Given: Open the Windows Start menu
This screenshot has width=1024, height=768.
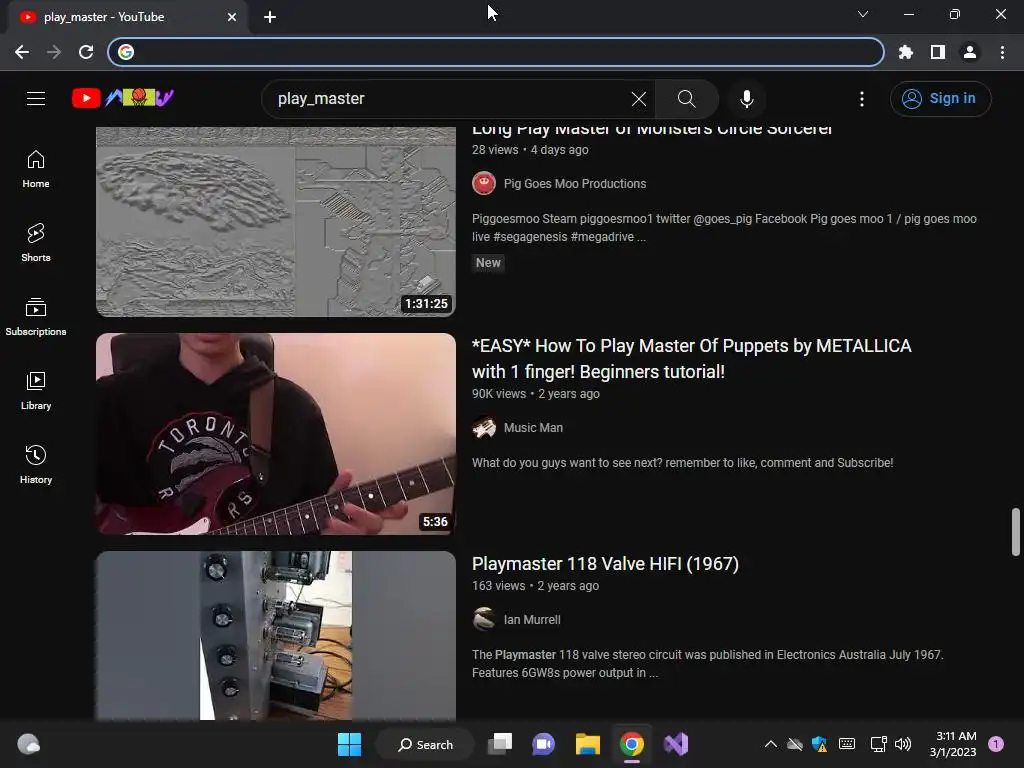Looking at the screenshot, I should point(349,744).
